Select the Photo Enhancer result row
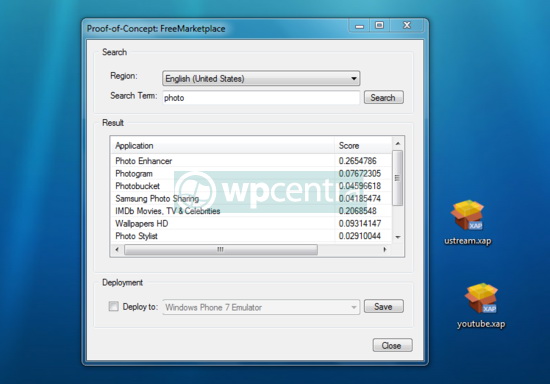Viewport: 550px width, 384px height. (x=251, y=161)
